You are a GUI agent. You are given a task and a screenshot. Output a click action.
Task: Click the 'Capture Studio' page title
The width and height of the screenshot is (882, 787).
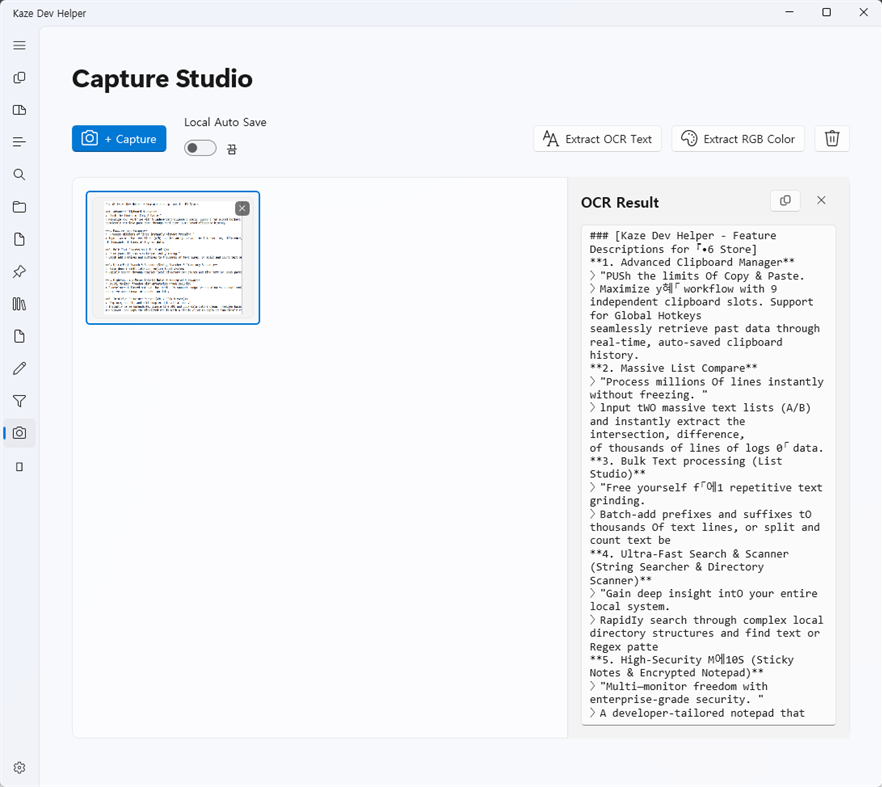pyautogui.click(x=162, y=78)
